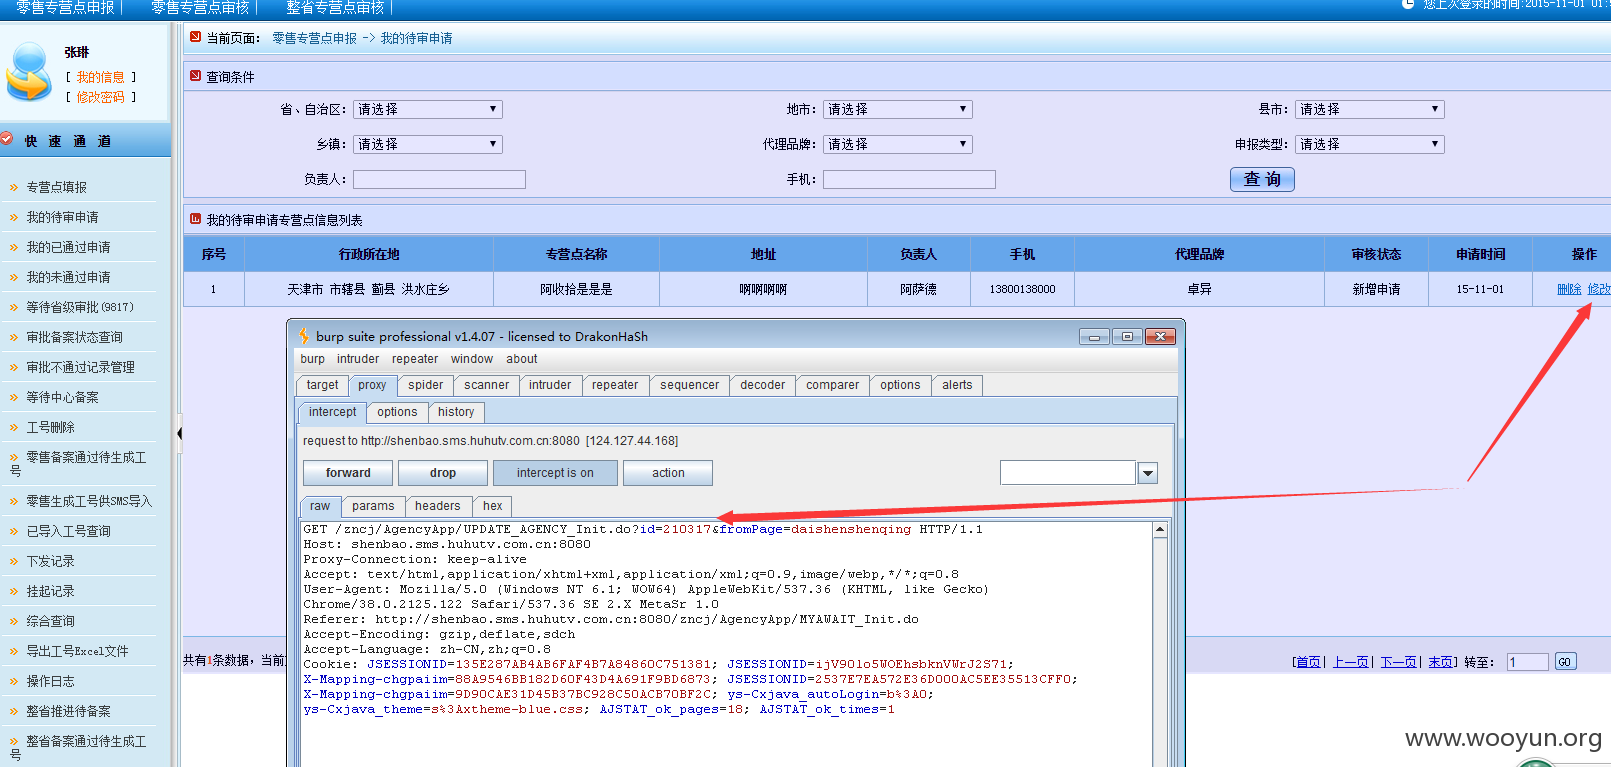Open 我的待审申请 in sidebar
Image resolution: width=1611 pixels, height=767 pixels.
coord(62,217)
